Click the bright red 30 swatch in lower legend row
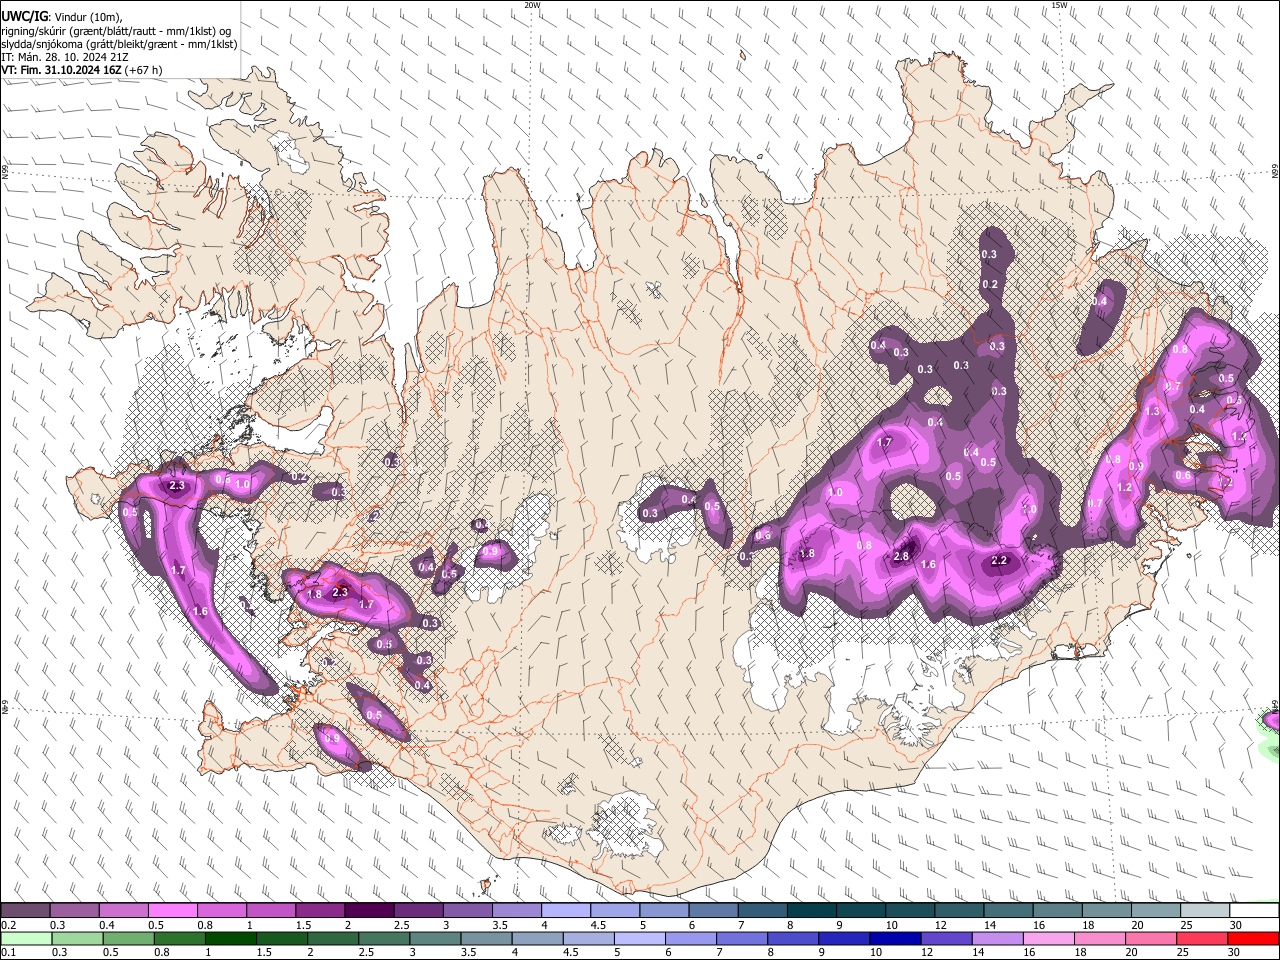 point(1254,938)
